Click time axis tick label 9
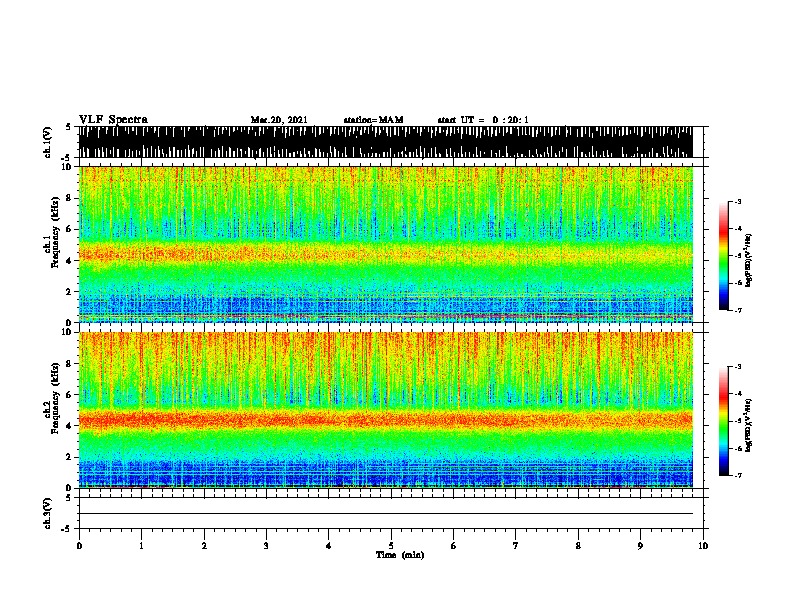 point(640,546)
